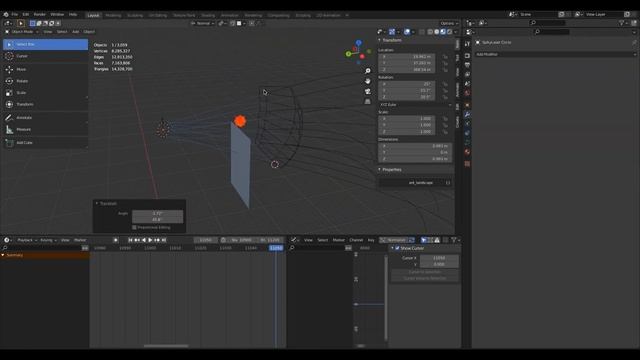Click the Location X value field
The image size is (640, 360).
click(407, 57)
